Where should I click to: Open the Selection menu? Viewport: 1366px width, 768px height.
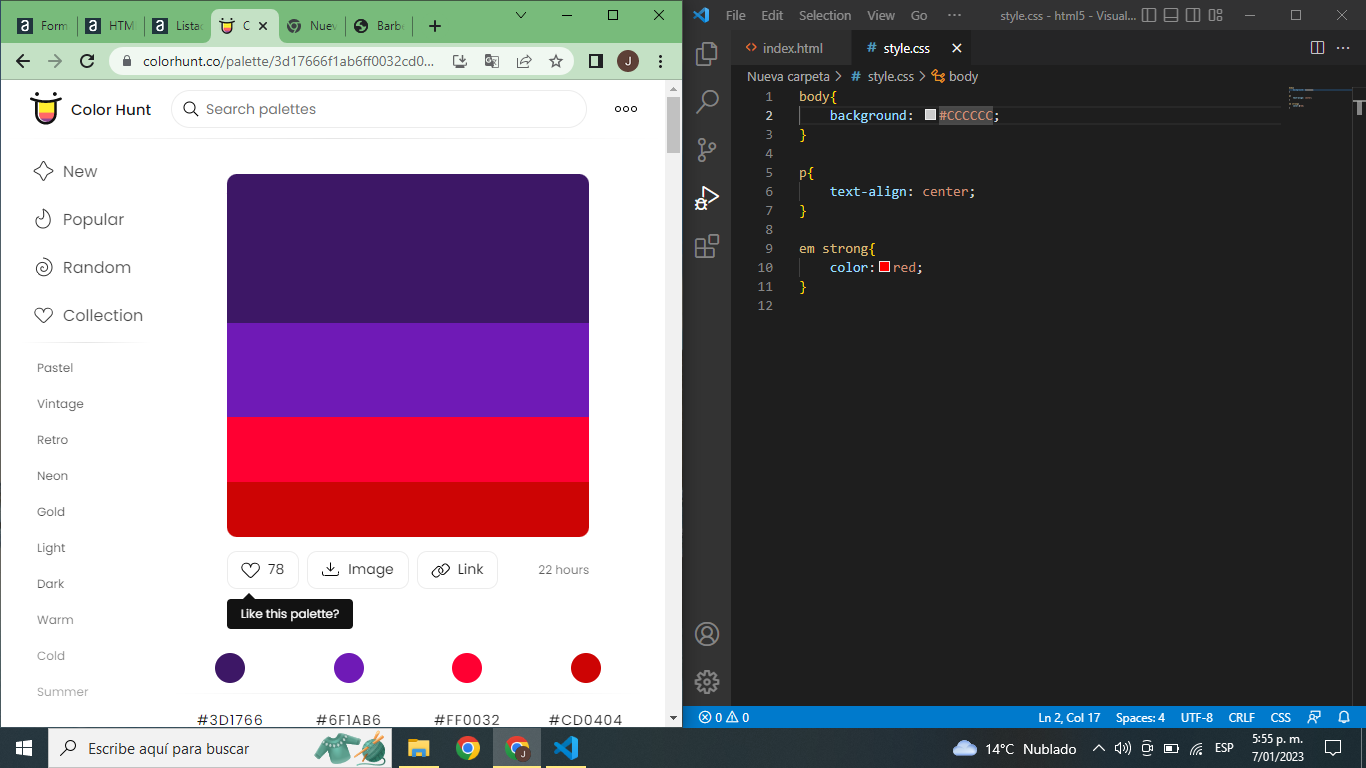pyautogui.click(x=825, y=15)
